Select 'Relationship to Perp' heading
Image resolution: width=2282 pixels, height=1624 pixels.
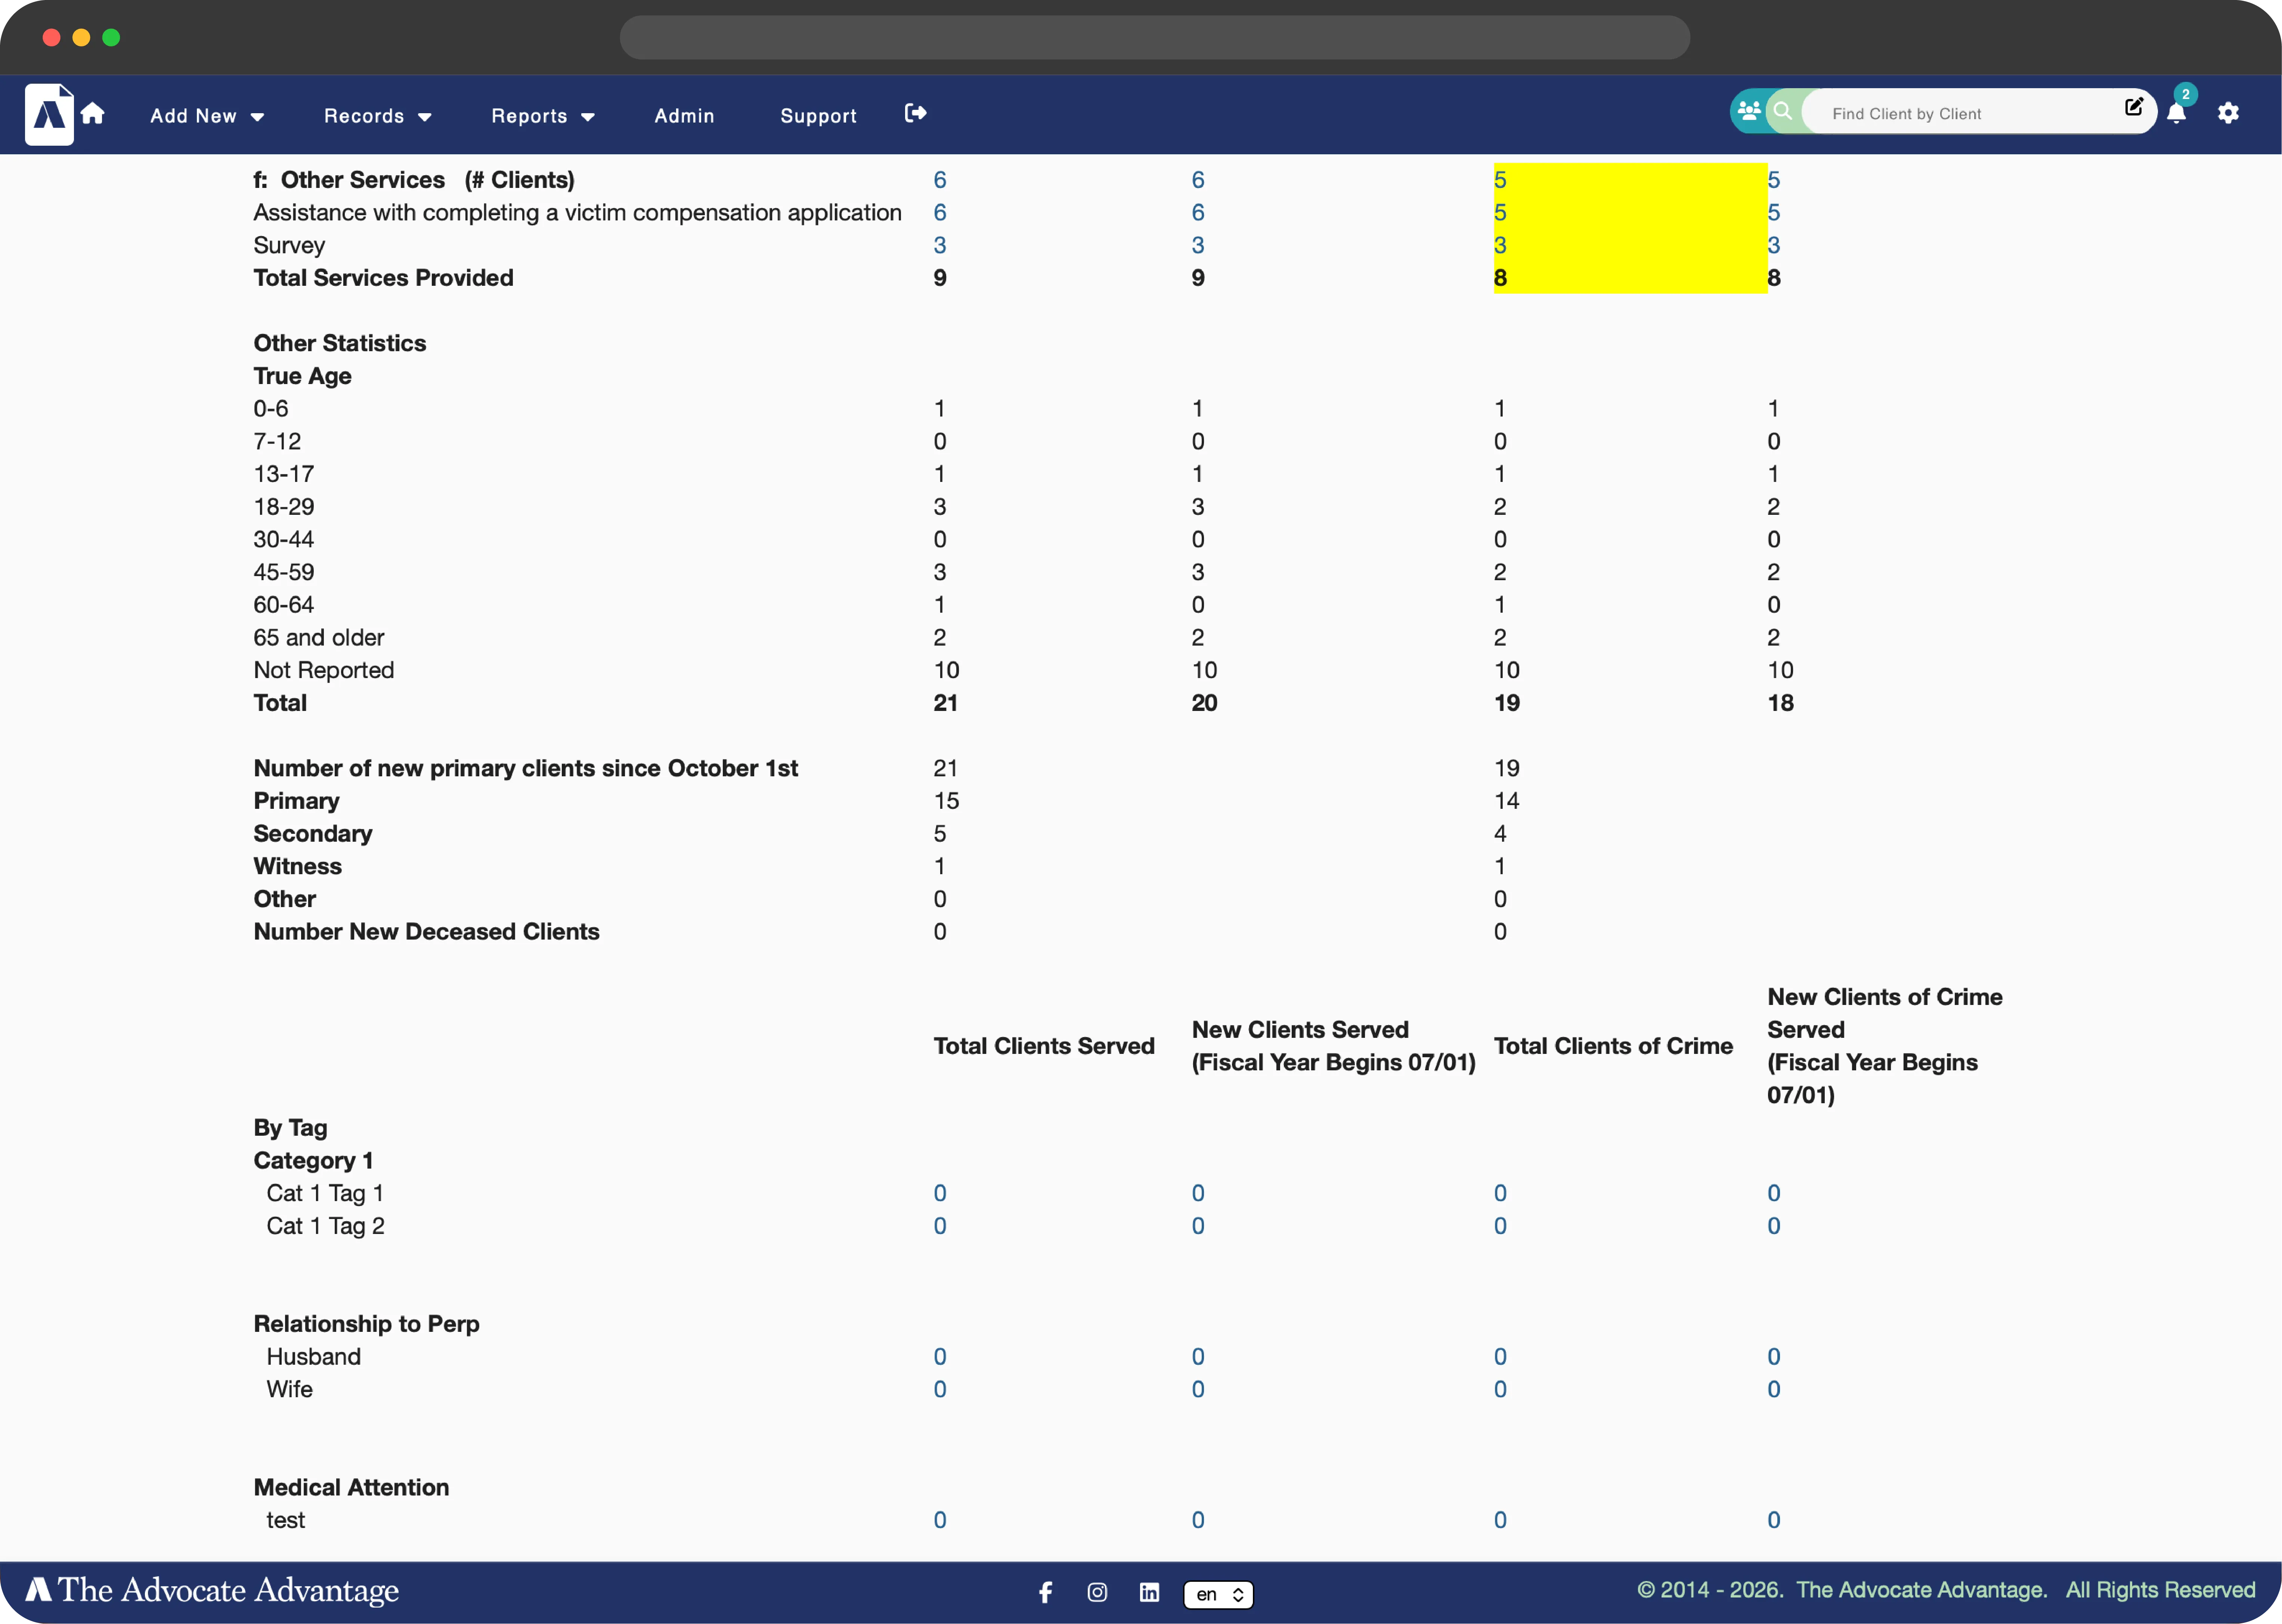pyautogui.click(x=366, y=1324)
